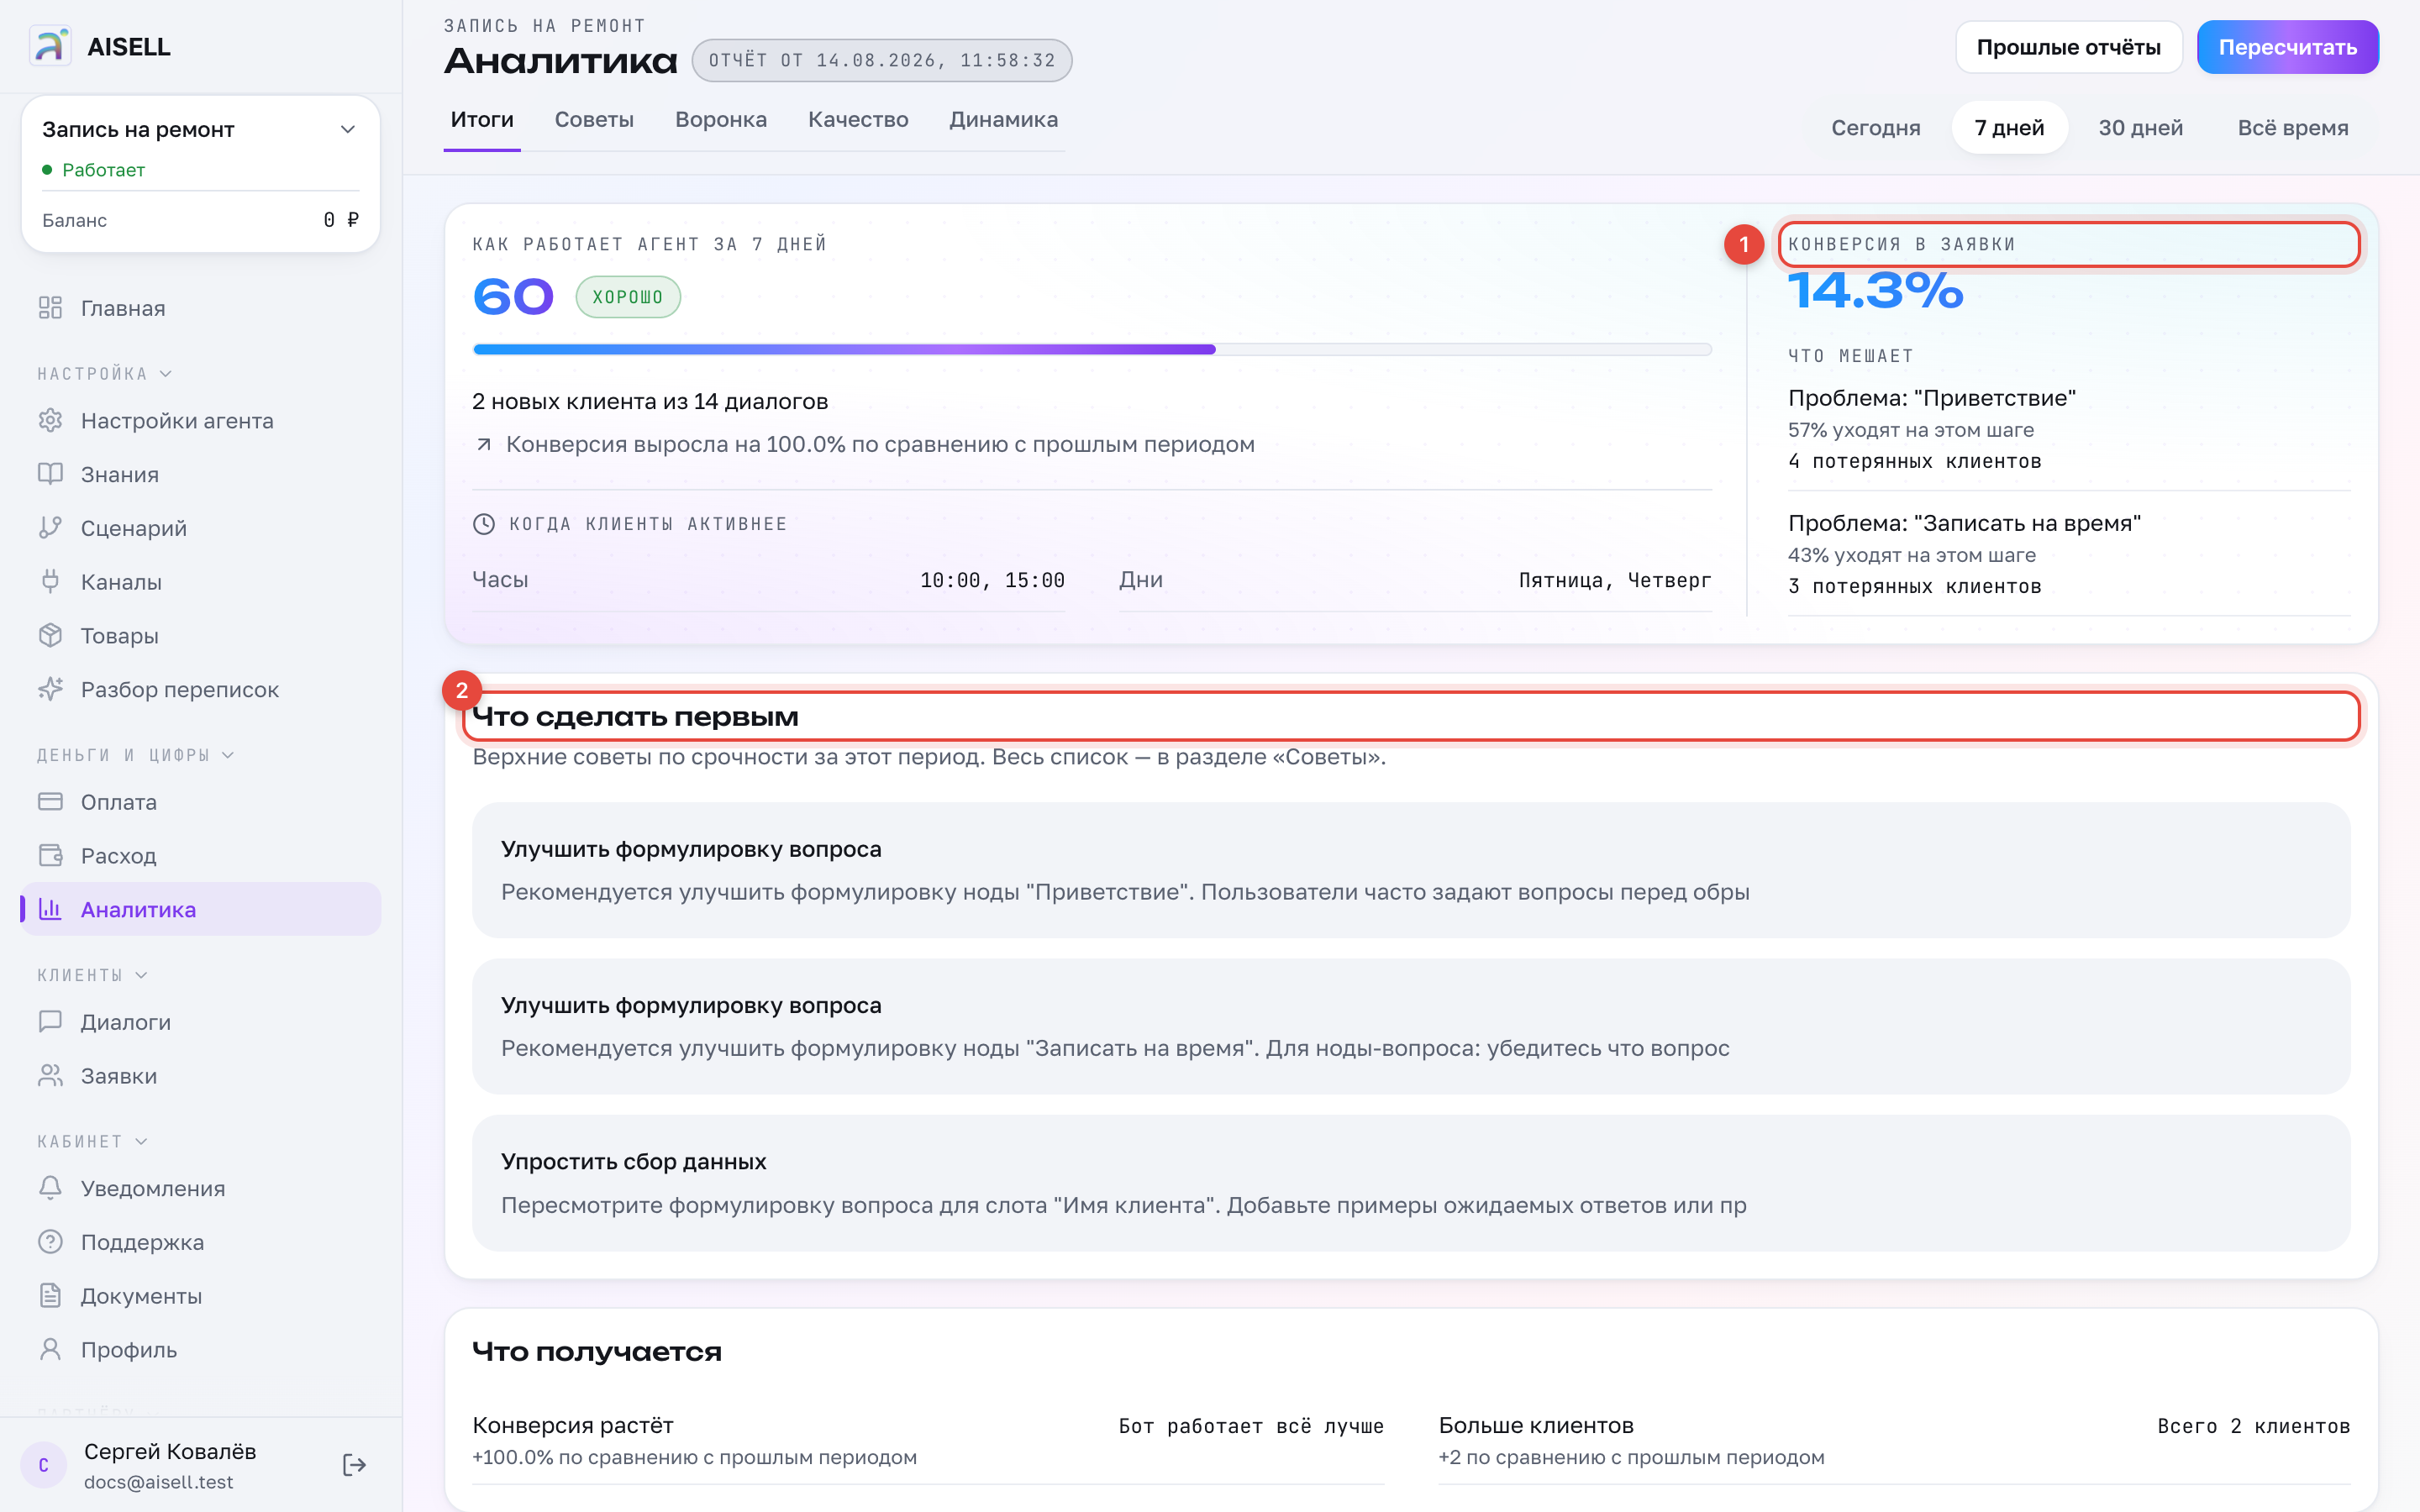The image size is (2420, 1512).
Task: Click the chat bubble icon next to Диалоги
Action: pos(50,1022)
